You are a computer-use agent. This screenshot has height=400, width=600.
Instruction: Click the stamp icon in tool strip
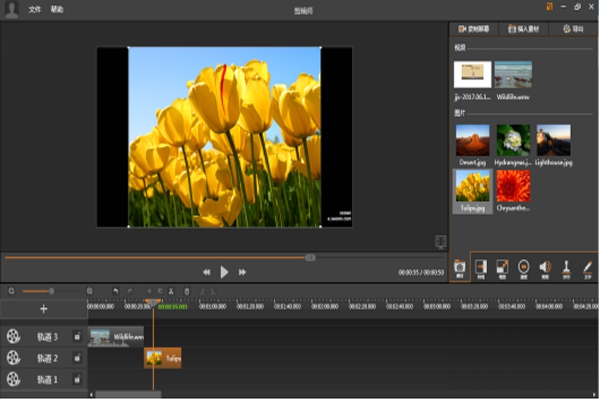point(566,267)
